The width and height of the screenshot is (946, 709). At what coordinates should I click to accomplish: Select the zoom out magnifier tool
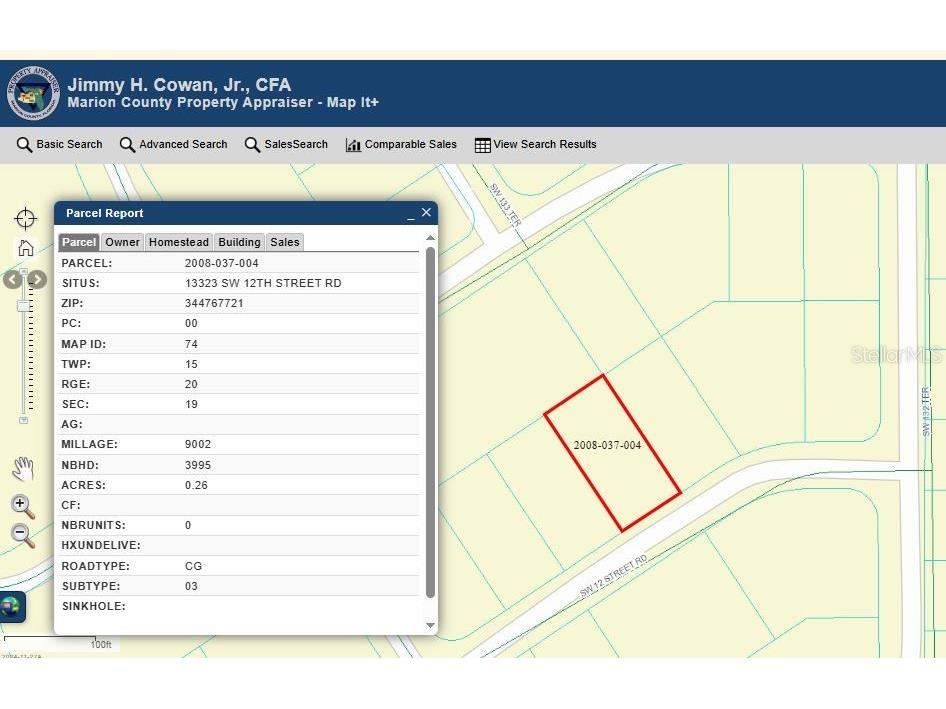click(x=23, y=535)
